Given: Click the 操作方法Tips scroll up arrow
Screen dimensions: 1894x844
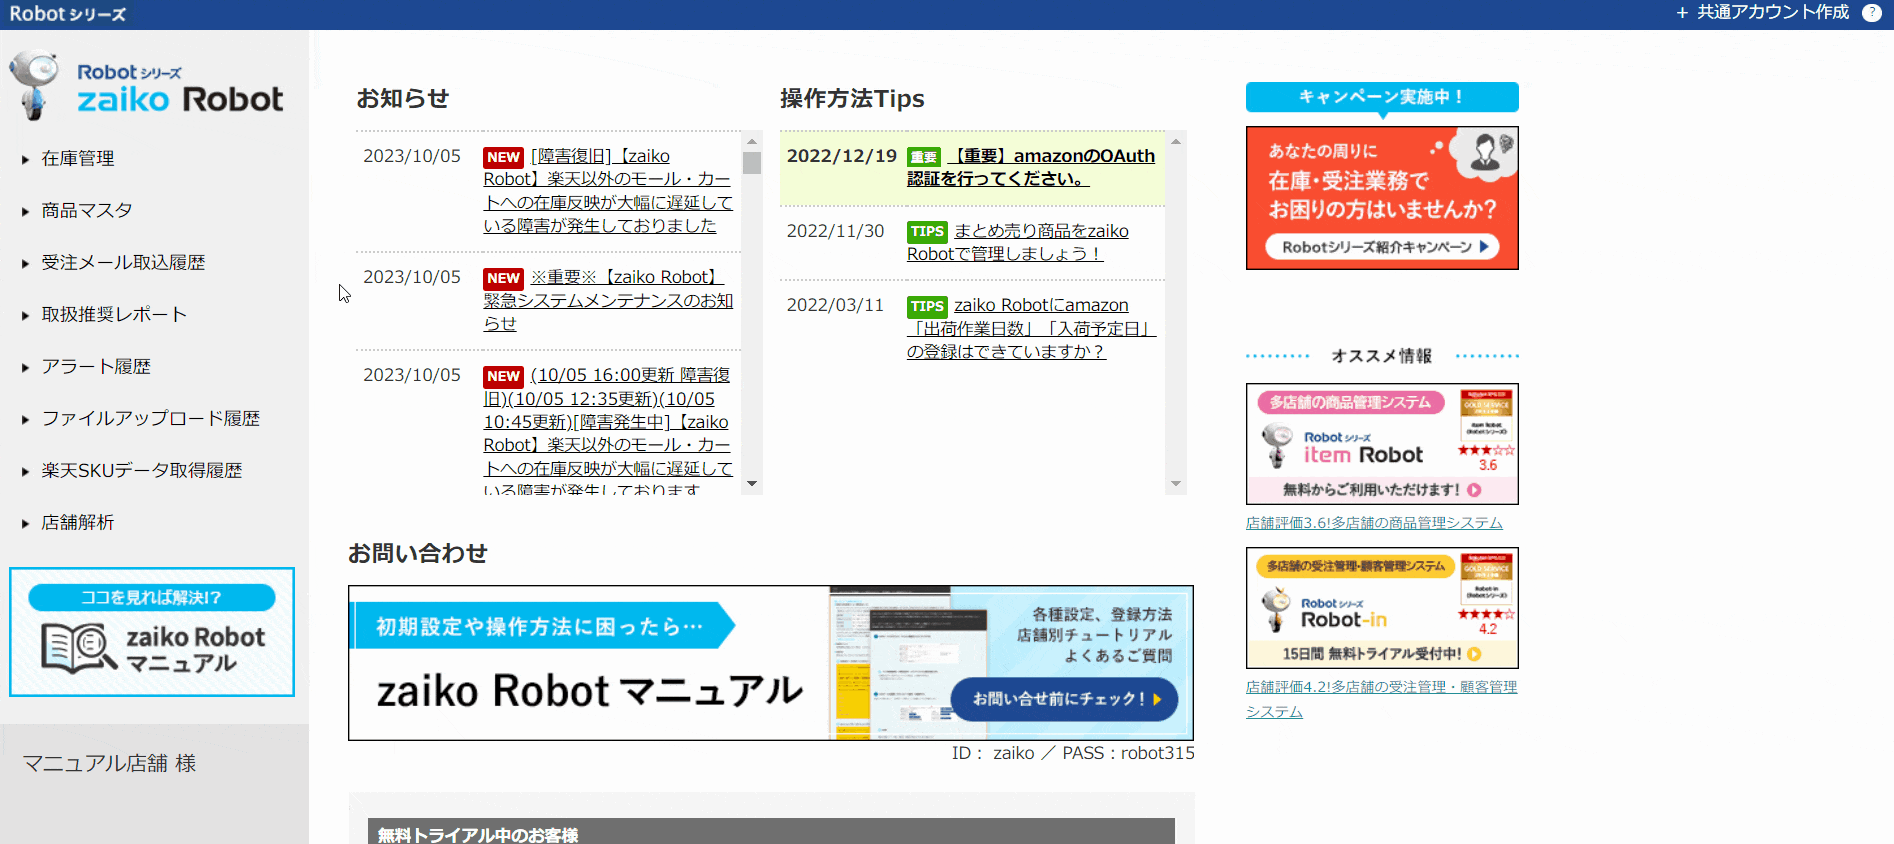Looking at the screenshot, I should pos(1176,140).
